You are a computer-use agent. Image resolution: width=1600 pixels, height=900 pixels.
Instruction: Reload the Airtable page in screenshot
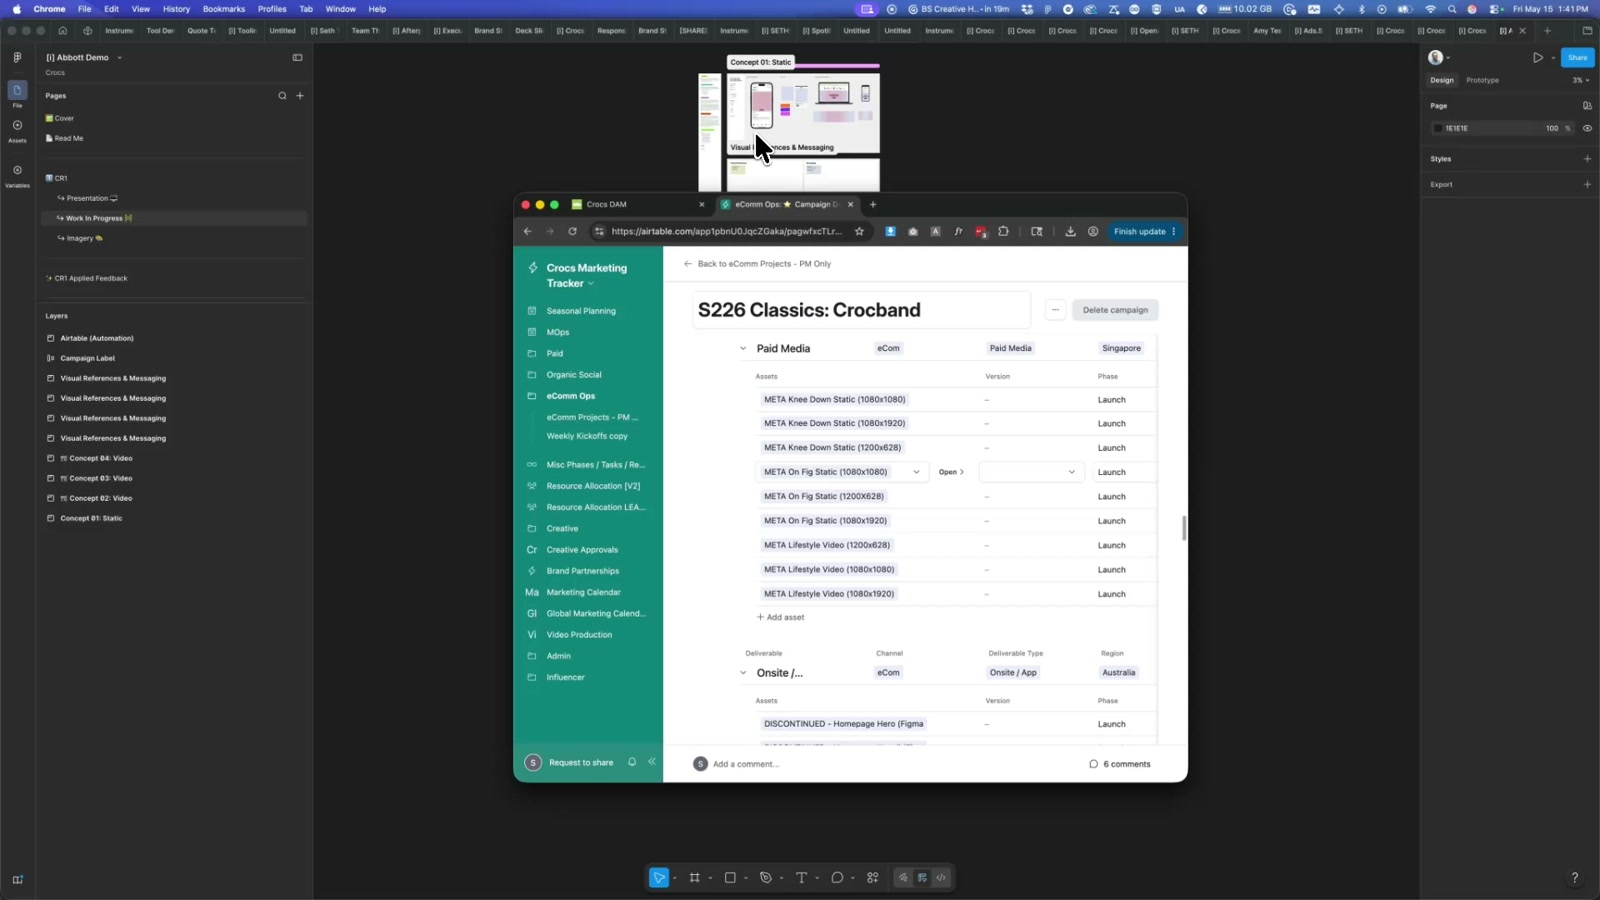tap(572, 231)
